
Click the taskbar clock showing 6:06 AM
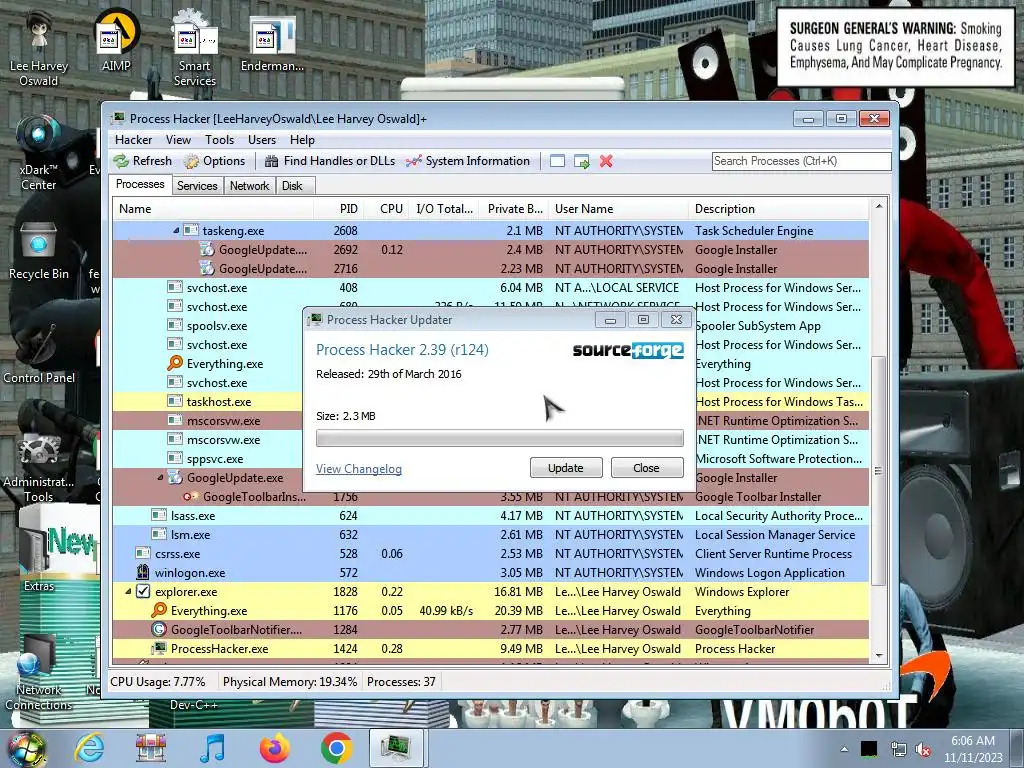click(x=972, y=749)
